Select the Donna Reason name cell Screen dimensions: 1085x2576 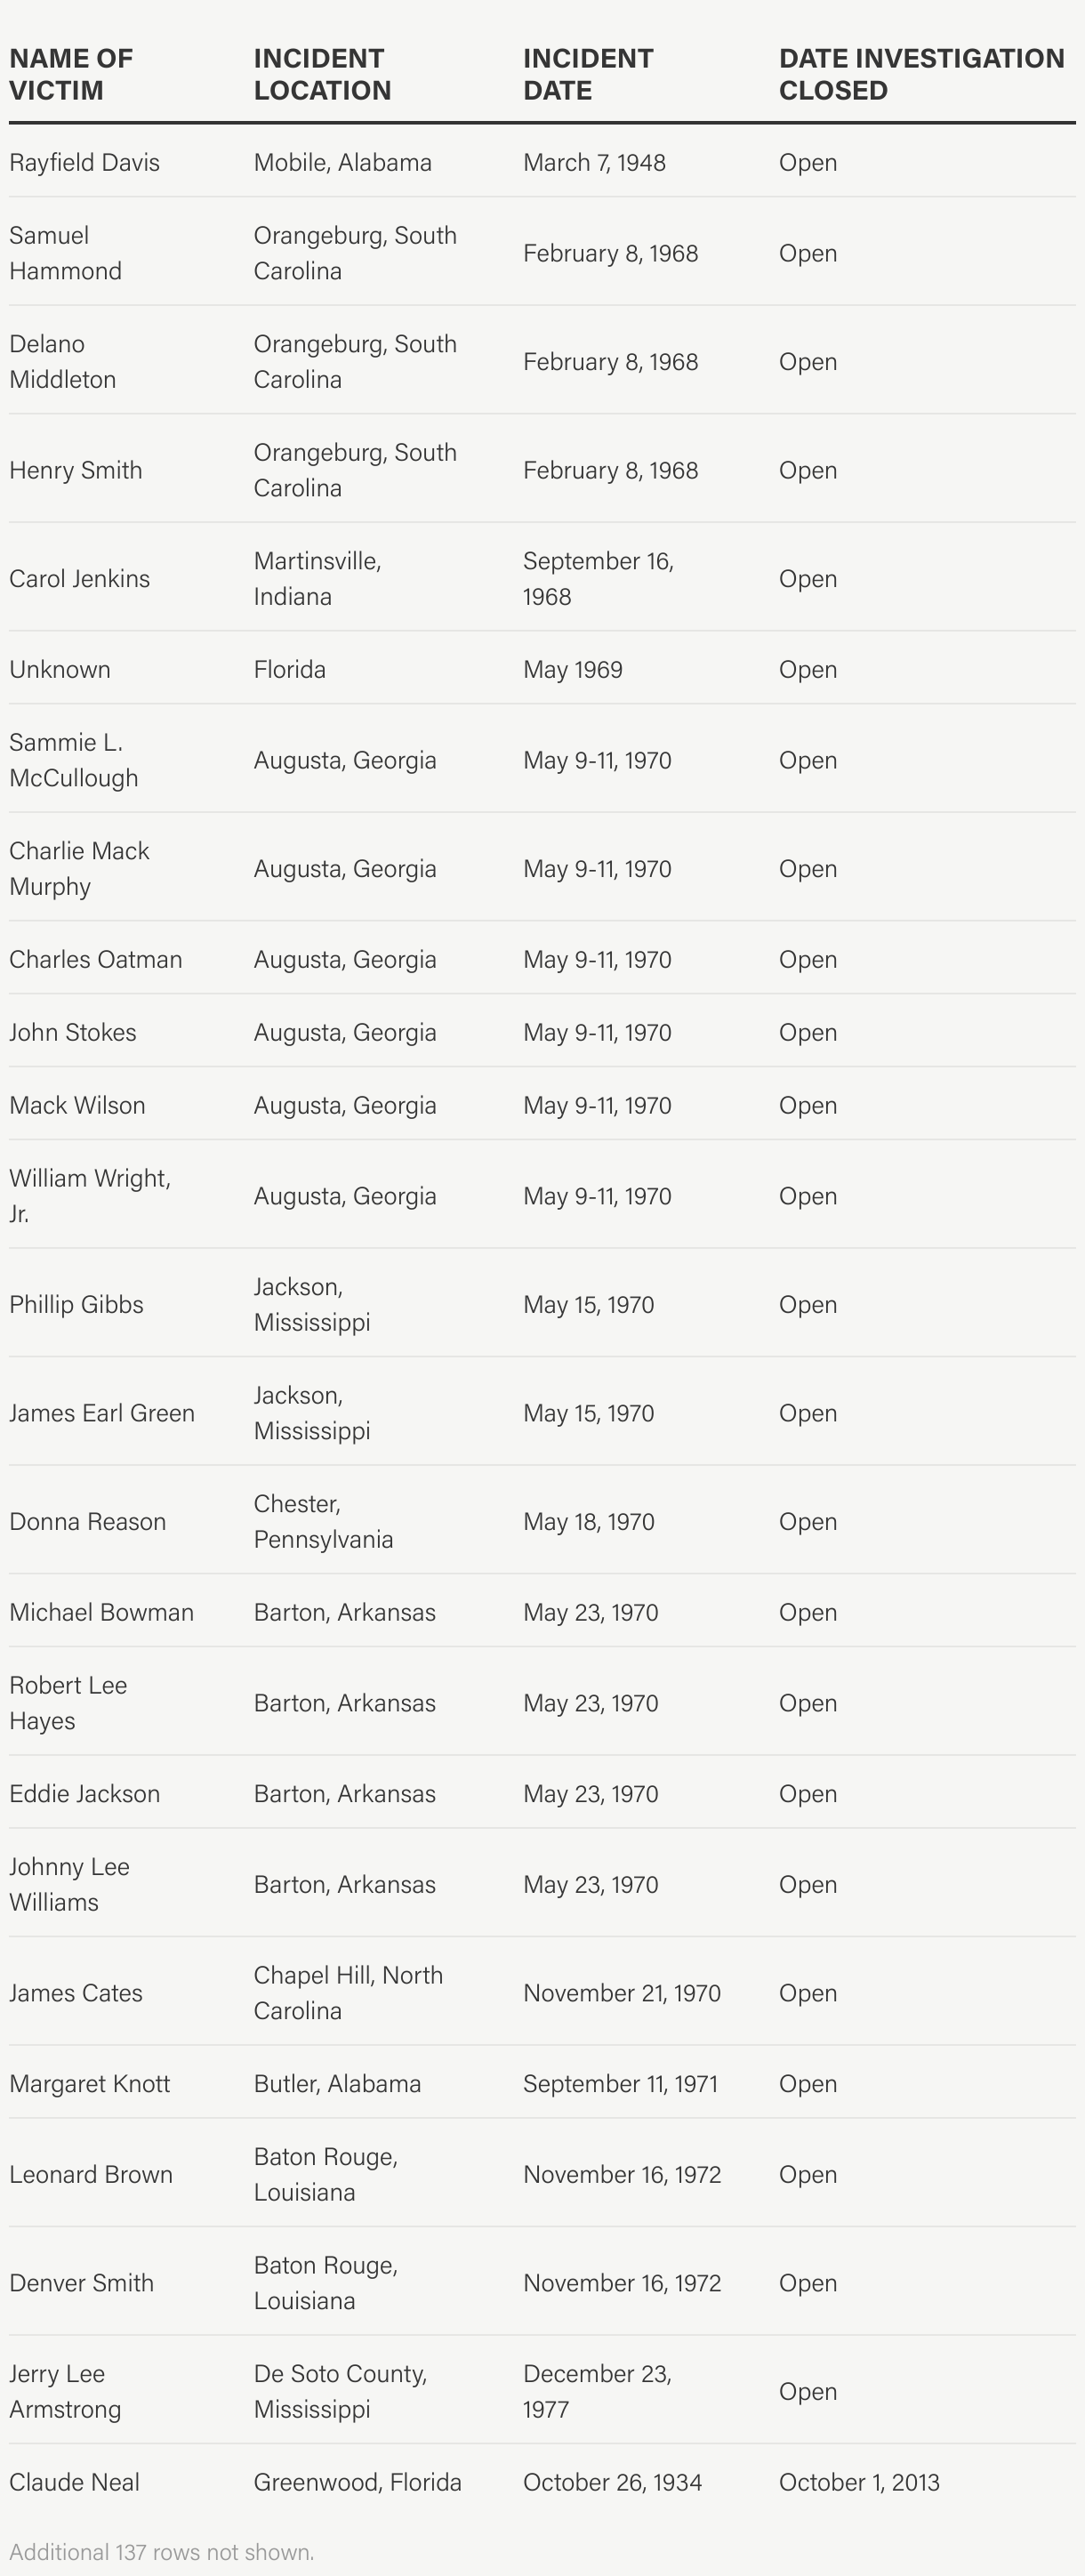[87, 1521]
